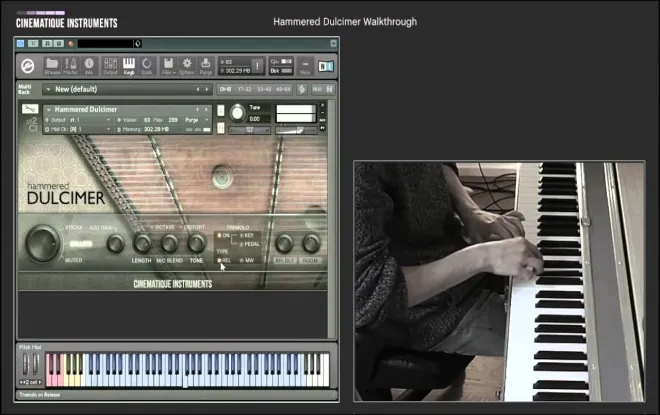Click the large articulation selector knob
The image size is (660, 415).
pos(42,243)
